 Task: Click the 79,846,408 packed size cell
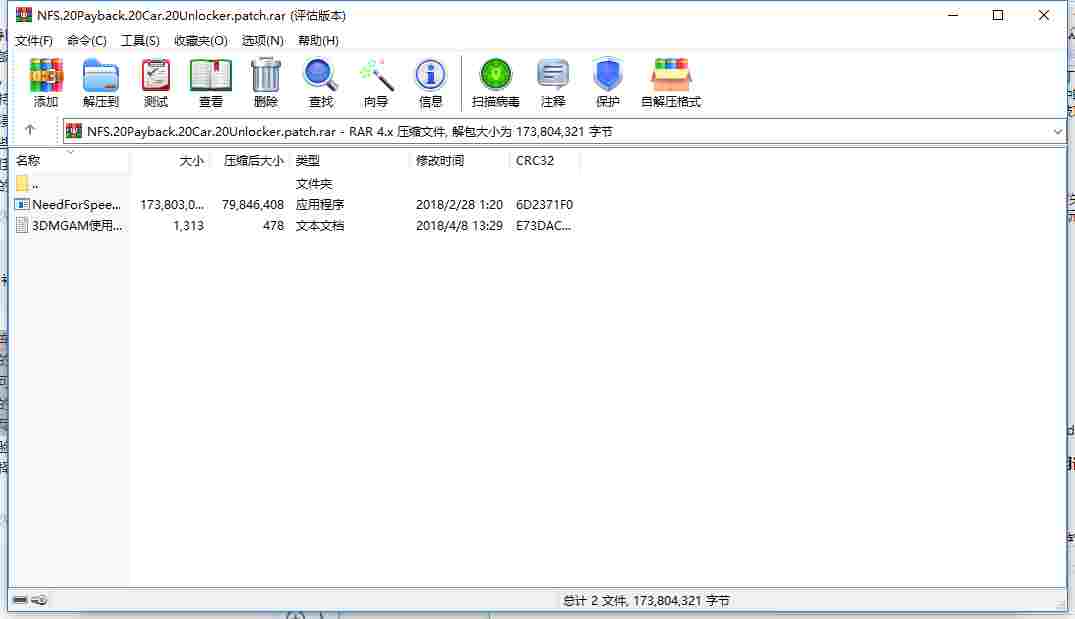point(252,204)
